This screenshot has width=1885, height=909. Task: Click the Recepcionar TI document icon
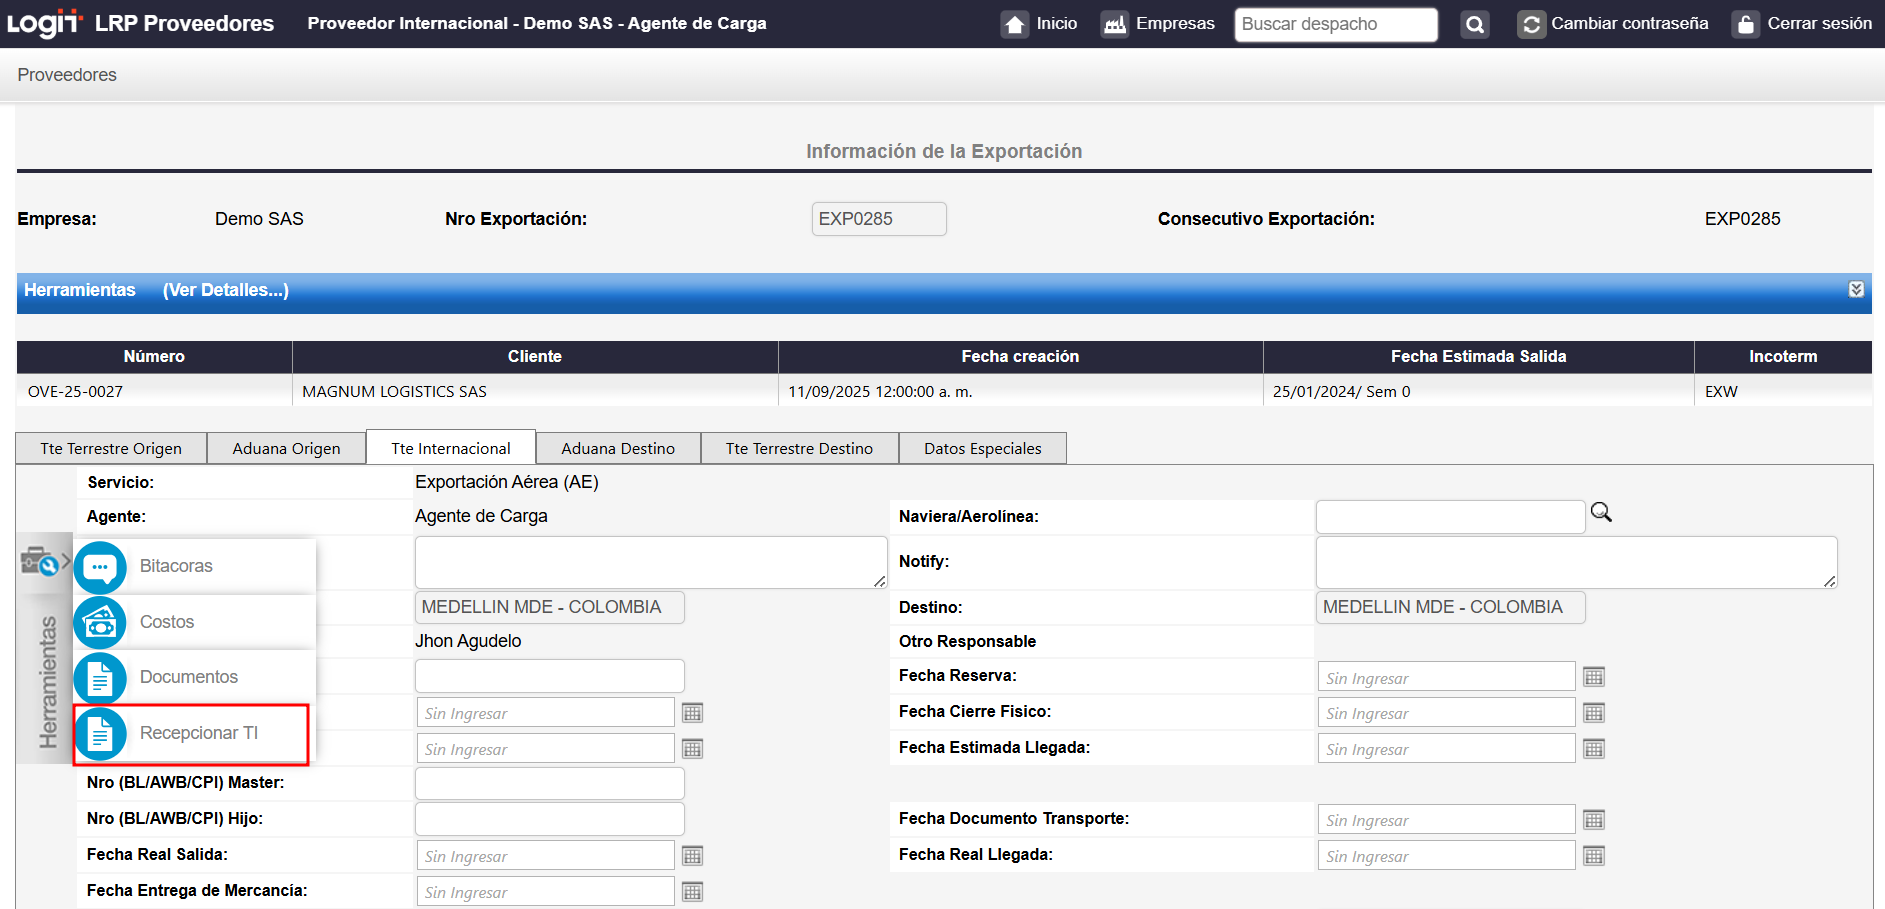coord(100,734)
